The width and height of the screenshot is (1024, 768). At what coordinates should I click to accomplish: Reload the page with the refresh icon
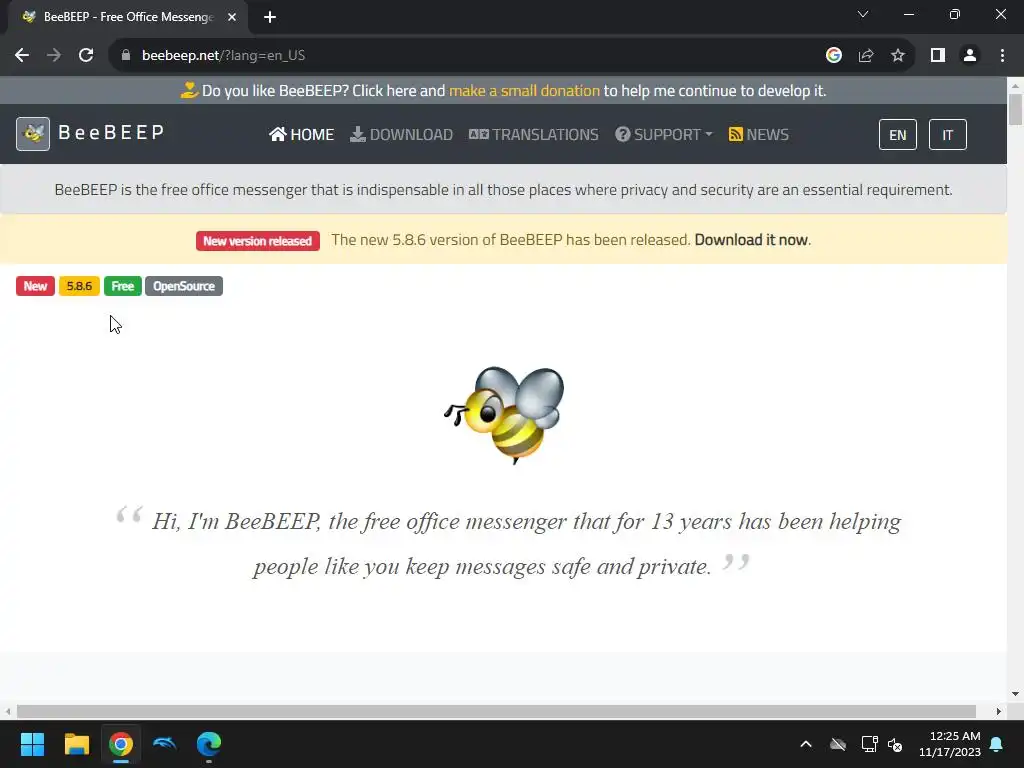coord(86,56)
